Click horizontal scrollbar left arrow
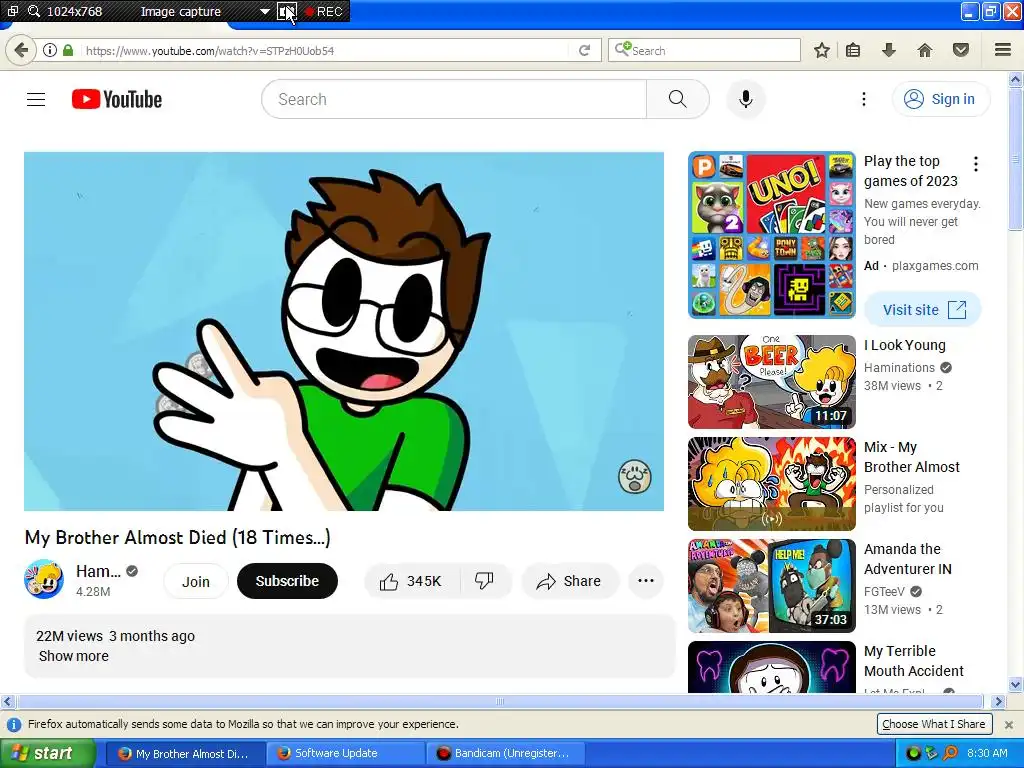 coord(7,702)
